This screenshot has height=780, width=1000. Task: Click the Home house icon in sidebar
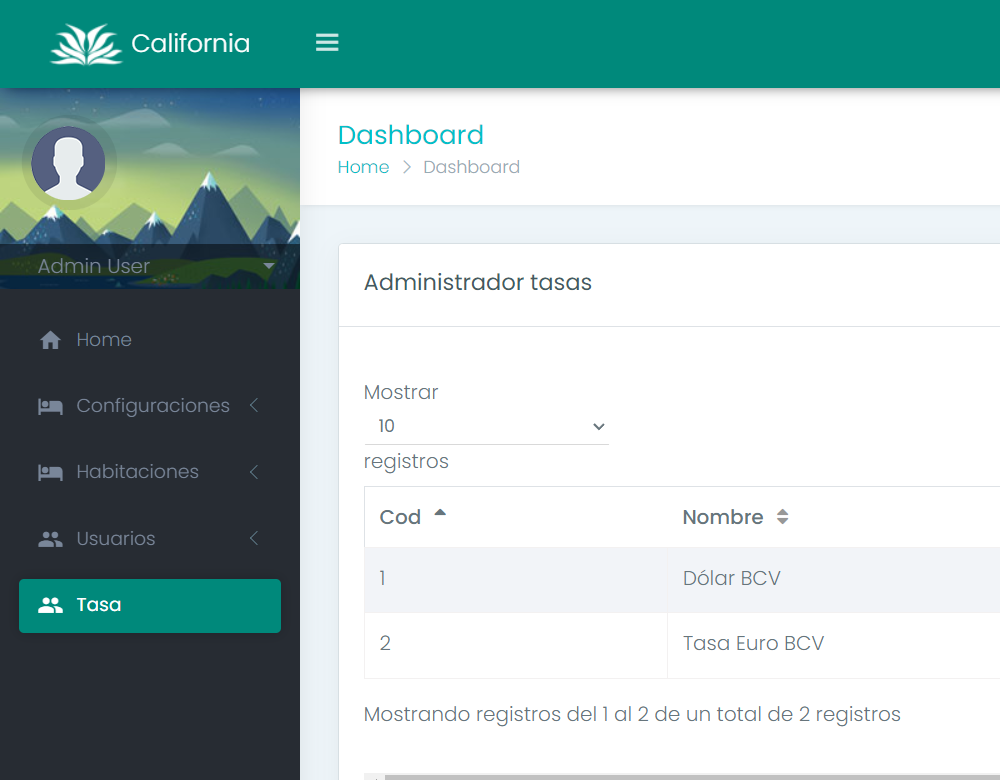point(50,340)
